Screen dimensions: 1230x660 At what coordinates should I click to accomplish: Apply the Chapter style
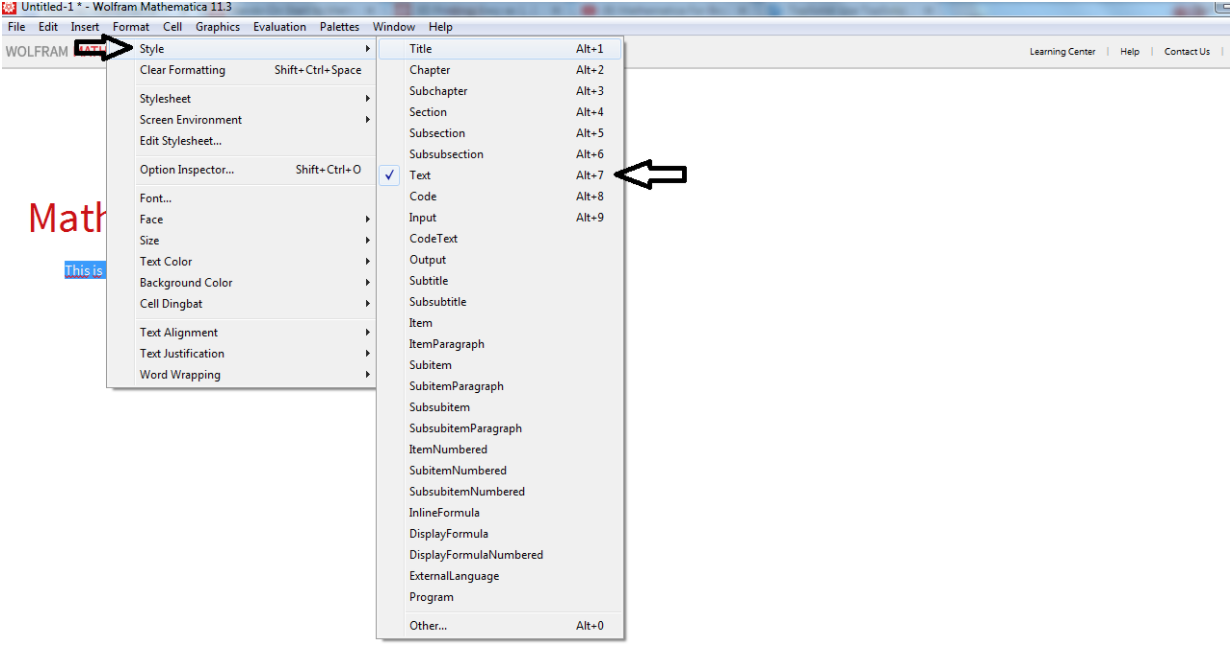click(500, 70)
